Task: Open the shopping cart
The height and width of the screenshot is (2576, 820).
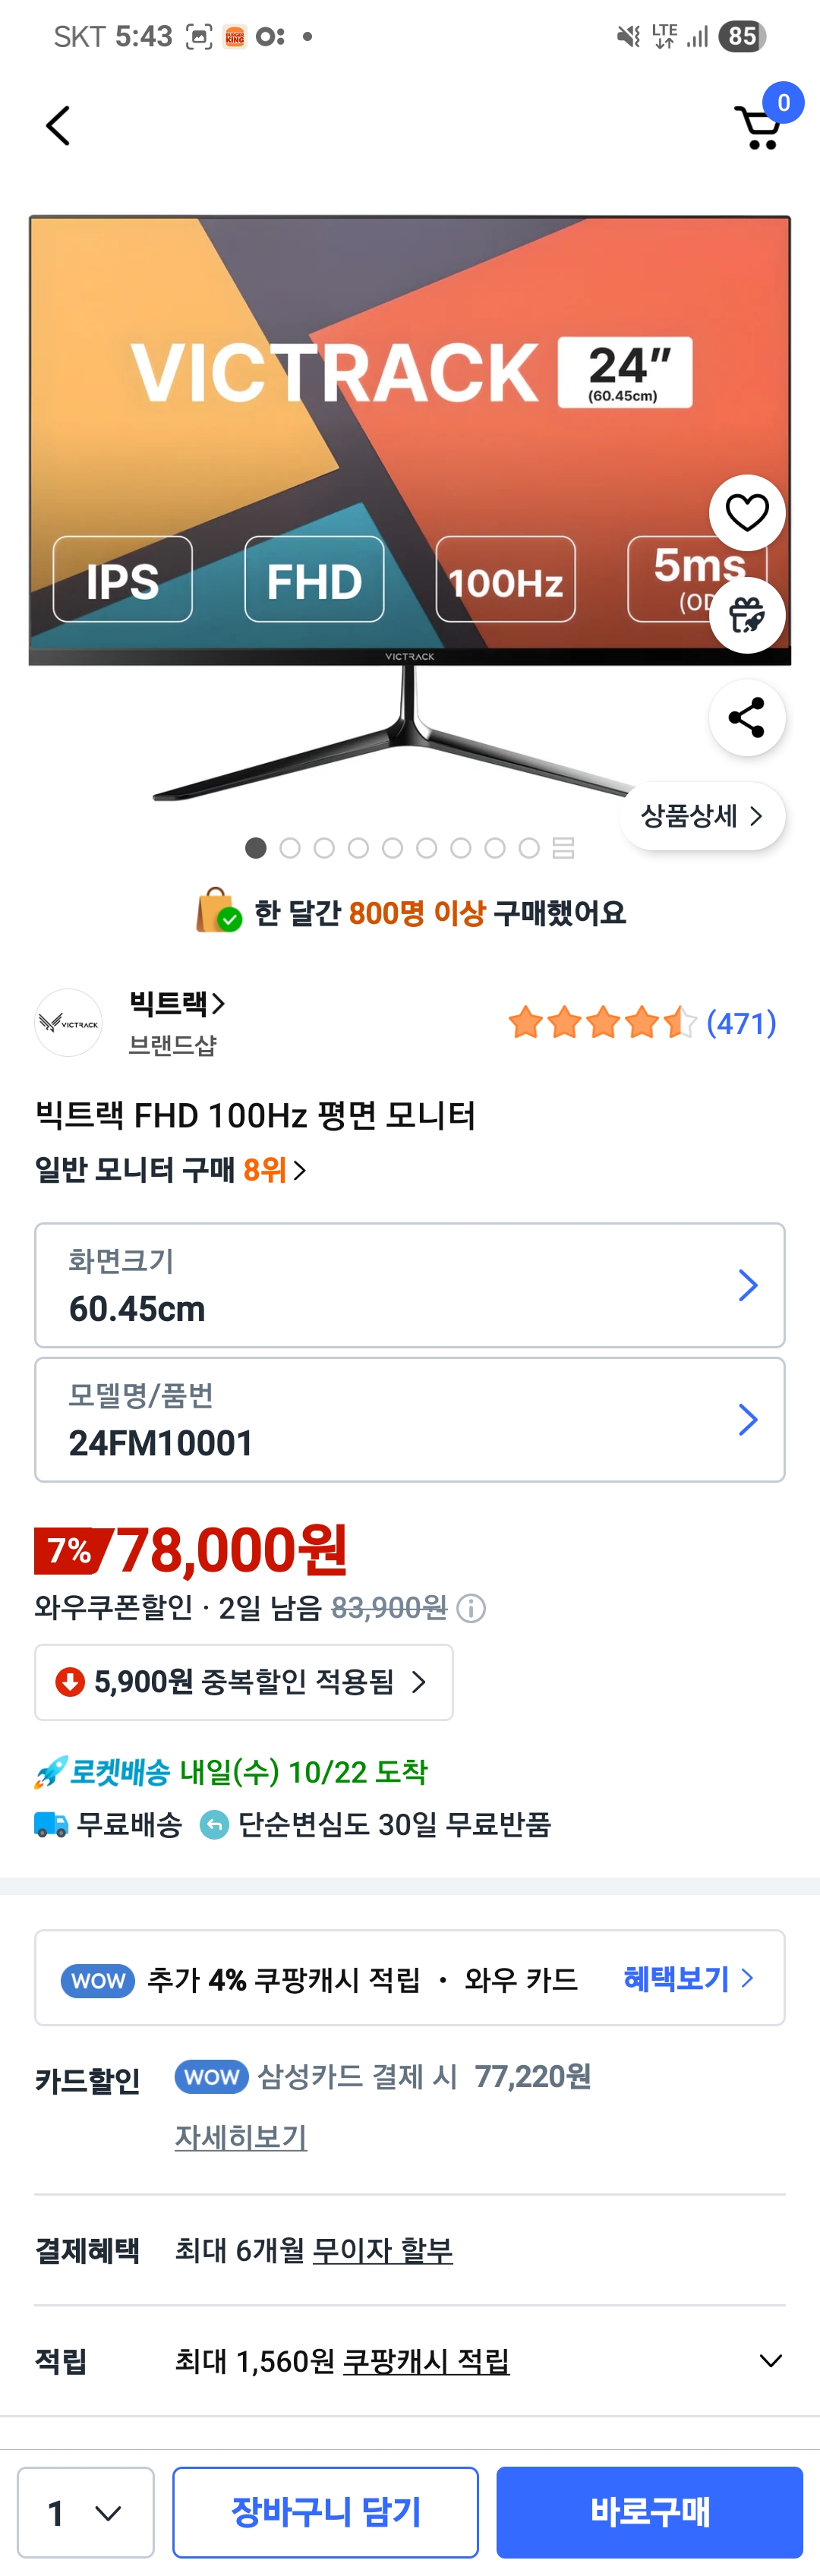Action: point(759,127)
